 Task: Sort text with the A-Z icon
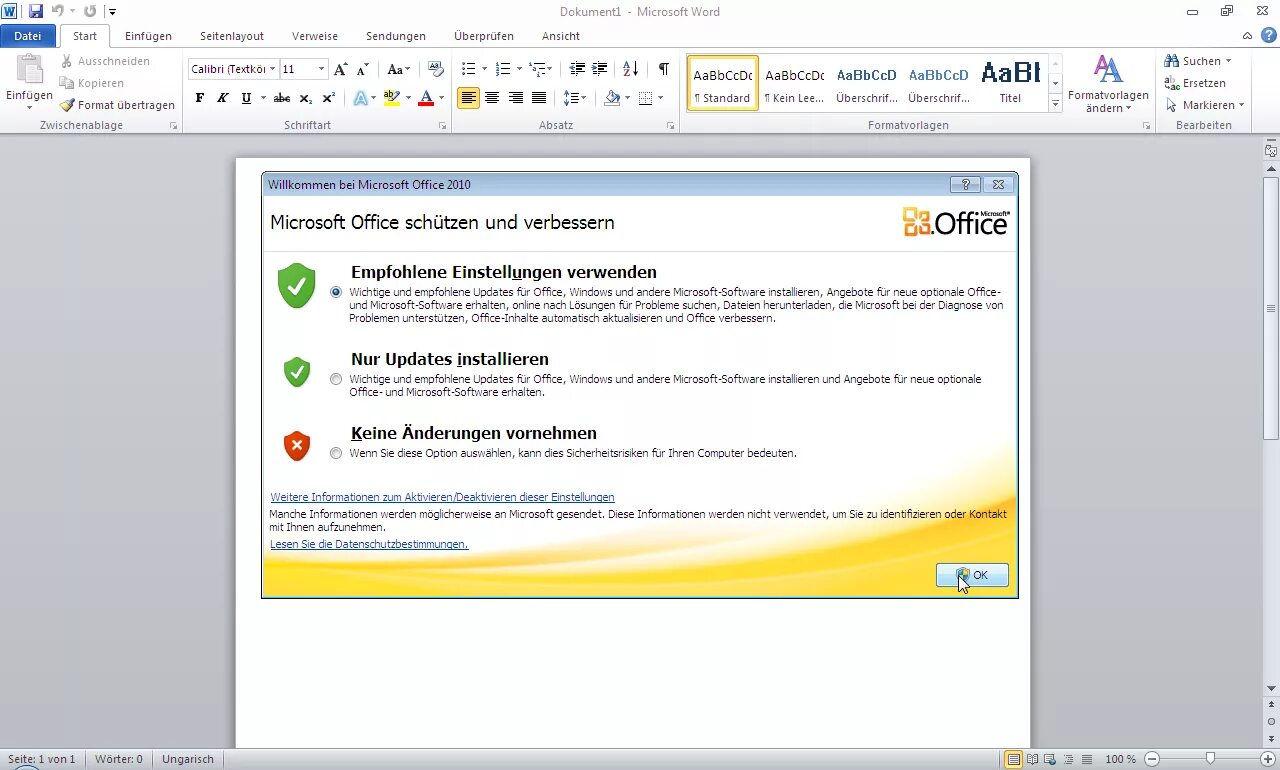click(x=630, y=69)
